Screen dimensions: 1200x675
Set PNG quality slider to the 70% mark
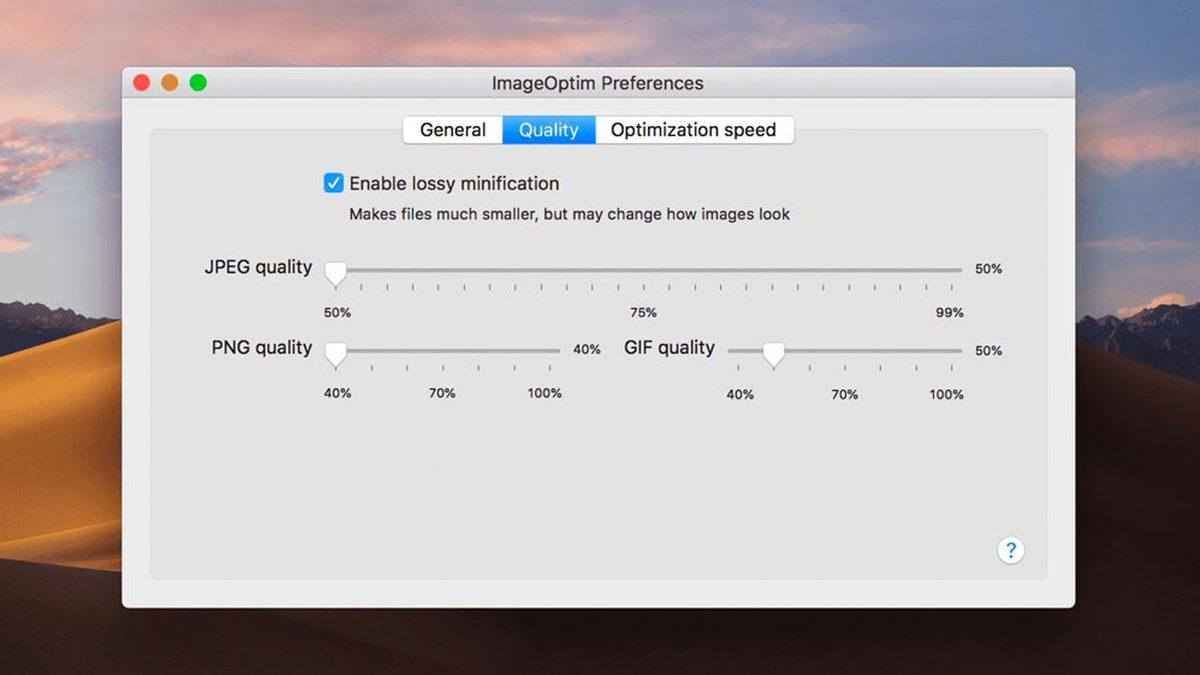tap(442, 351)
